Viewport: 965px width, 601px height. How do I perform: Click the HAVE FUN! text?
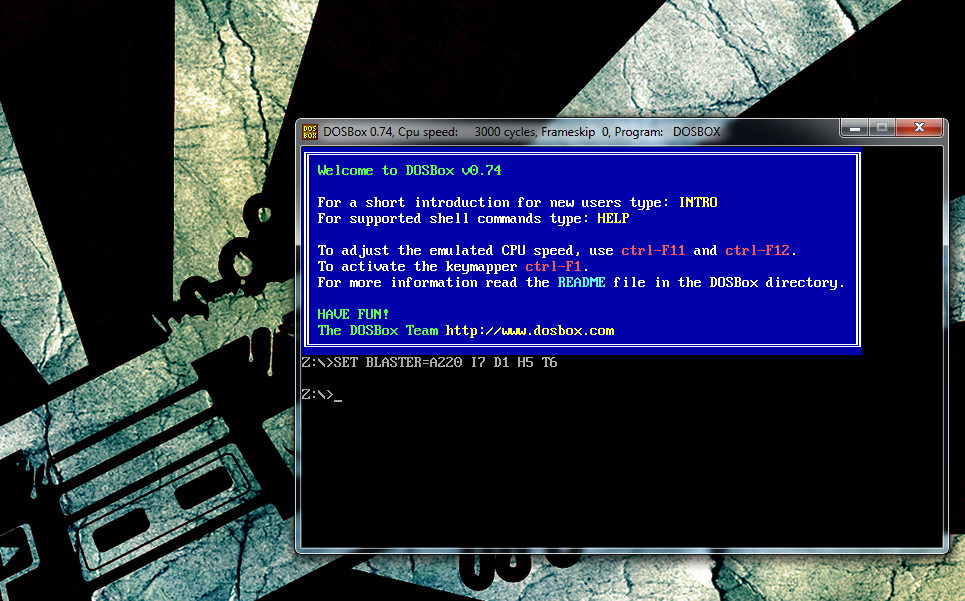[353, 314]
